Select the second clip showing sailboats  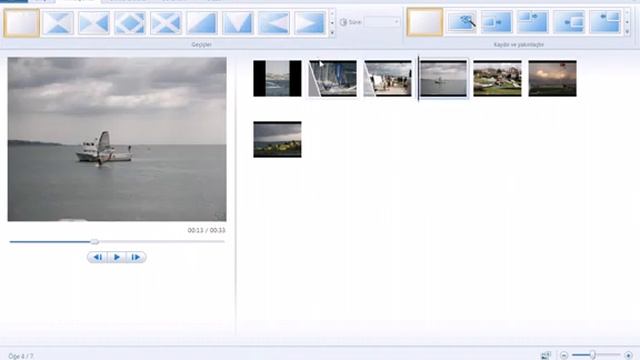click(333, 78)
